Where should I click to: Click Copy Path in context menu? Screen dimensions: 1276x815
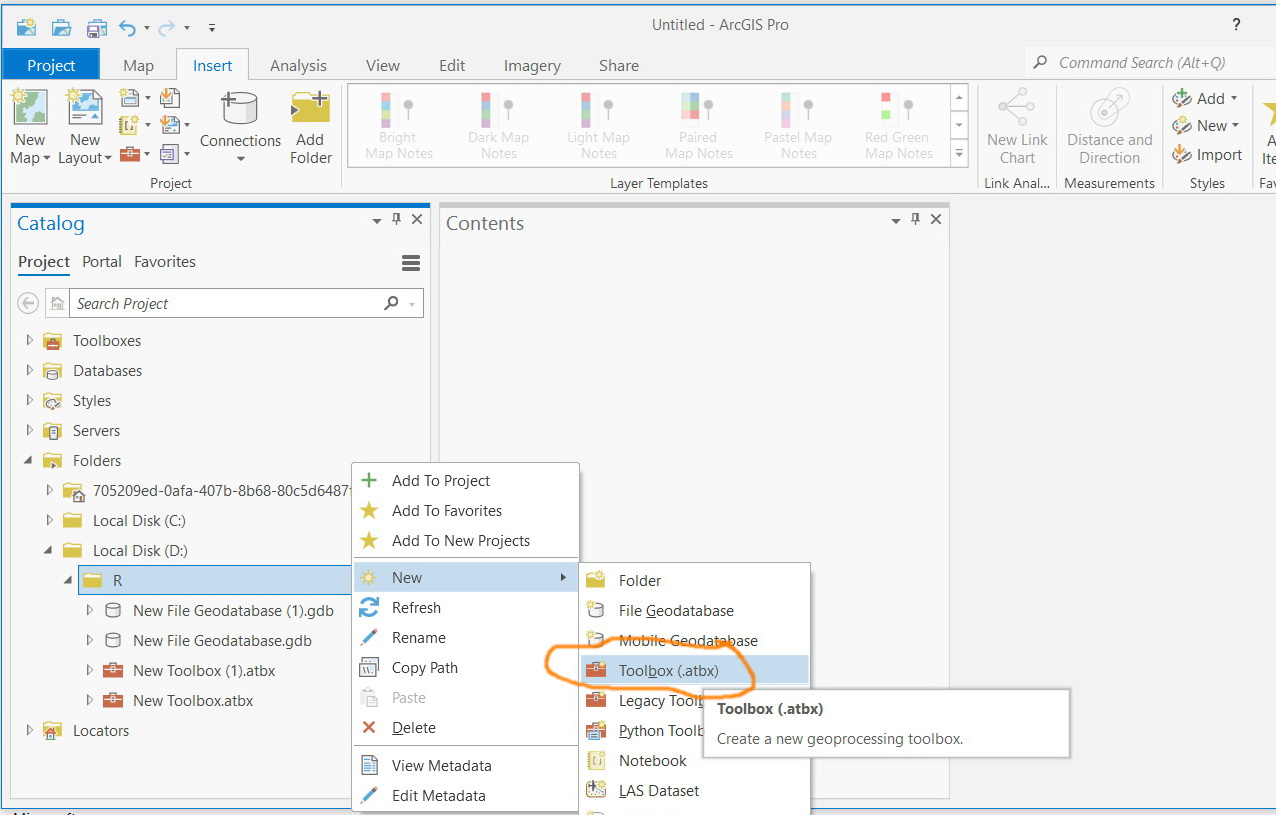point(466,668)
